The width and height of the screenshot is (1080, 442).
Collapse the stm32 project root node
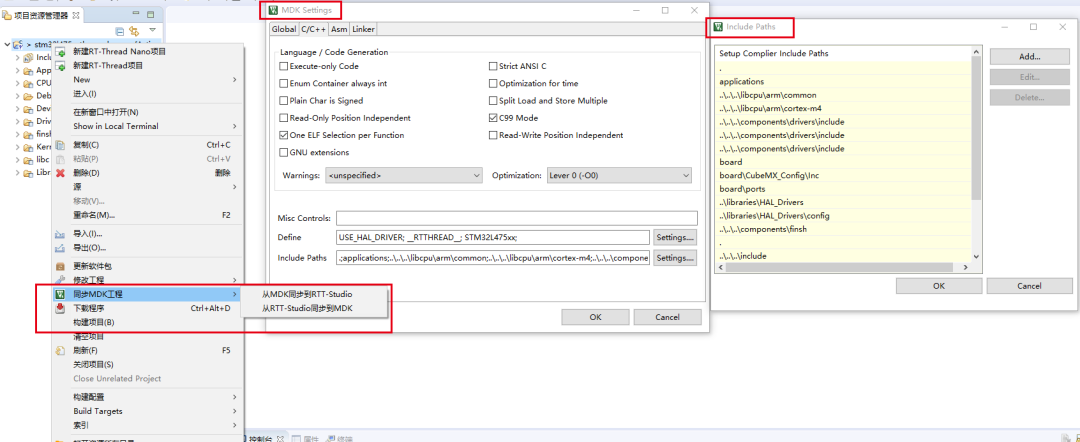pyautogui.click(x=7, y=45)
